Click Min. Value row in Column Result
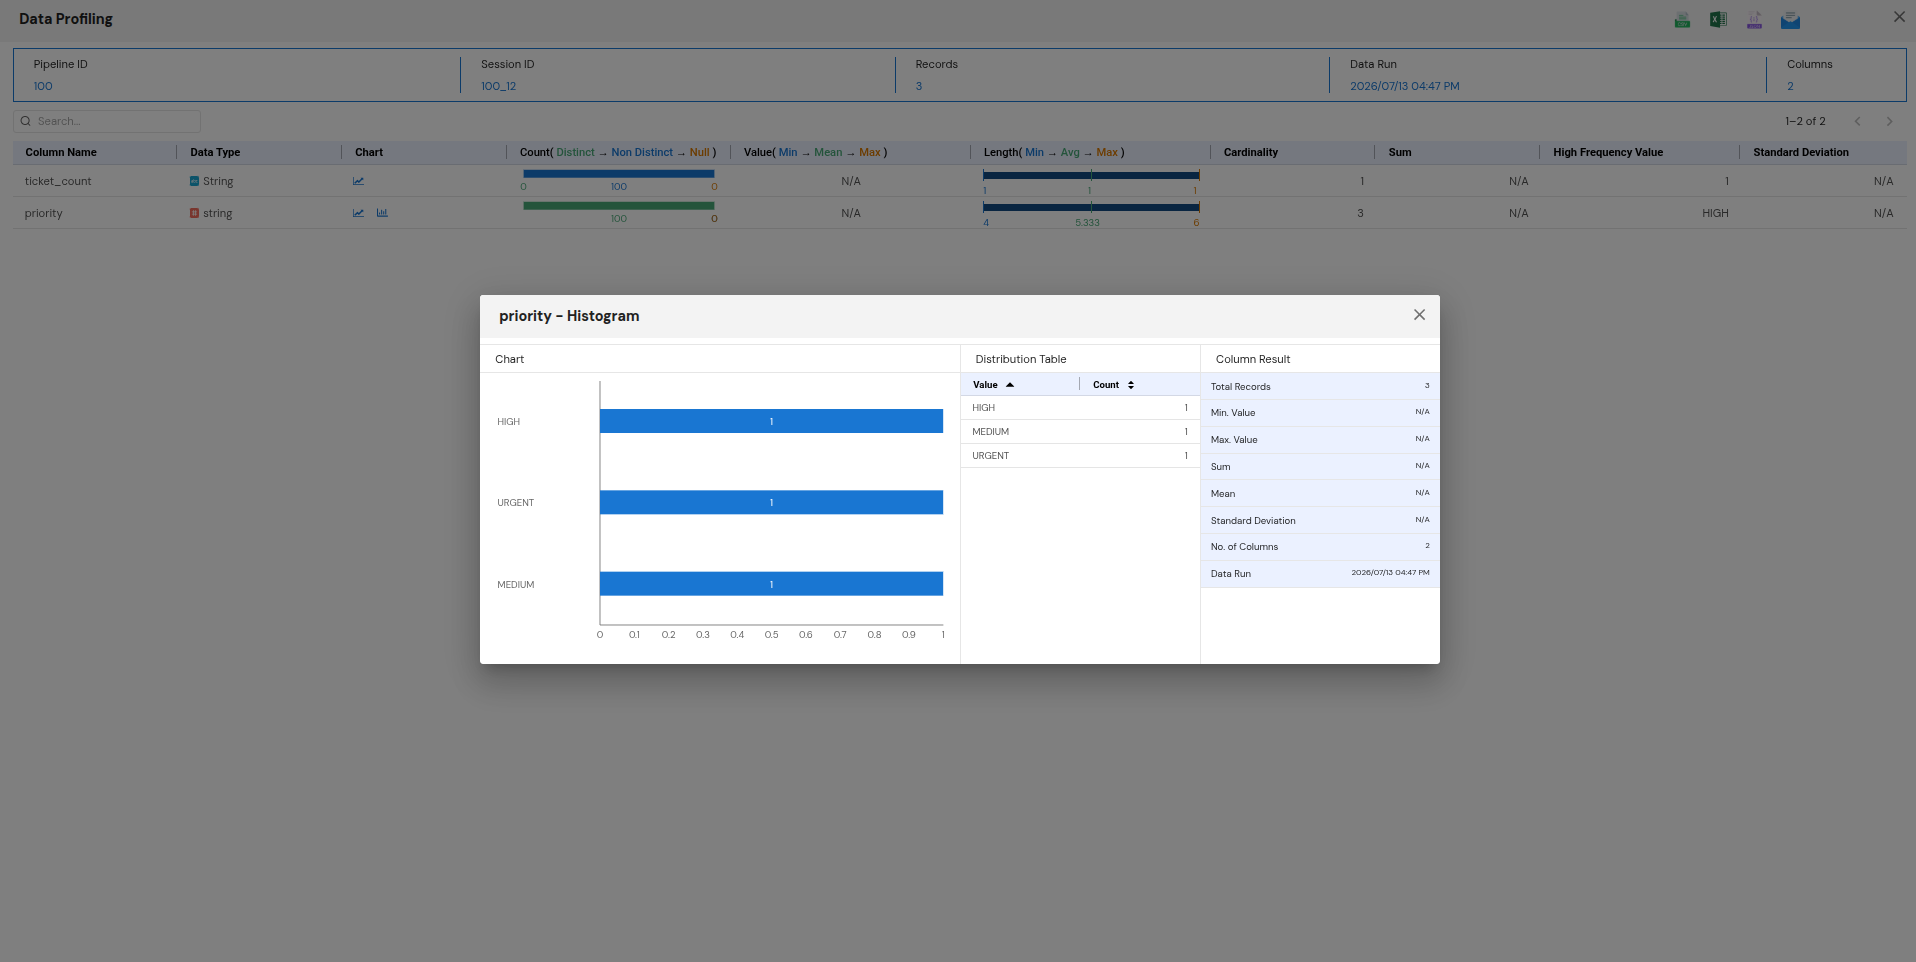The width and height of the screenshot is (1916, 962). [1320, 413]
